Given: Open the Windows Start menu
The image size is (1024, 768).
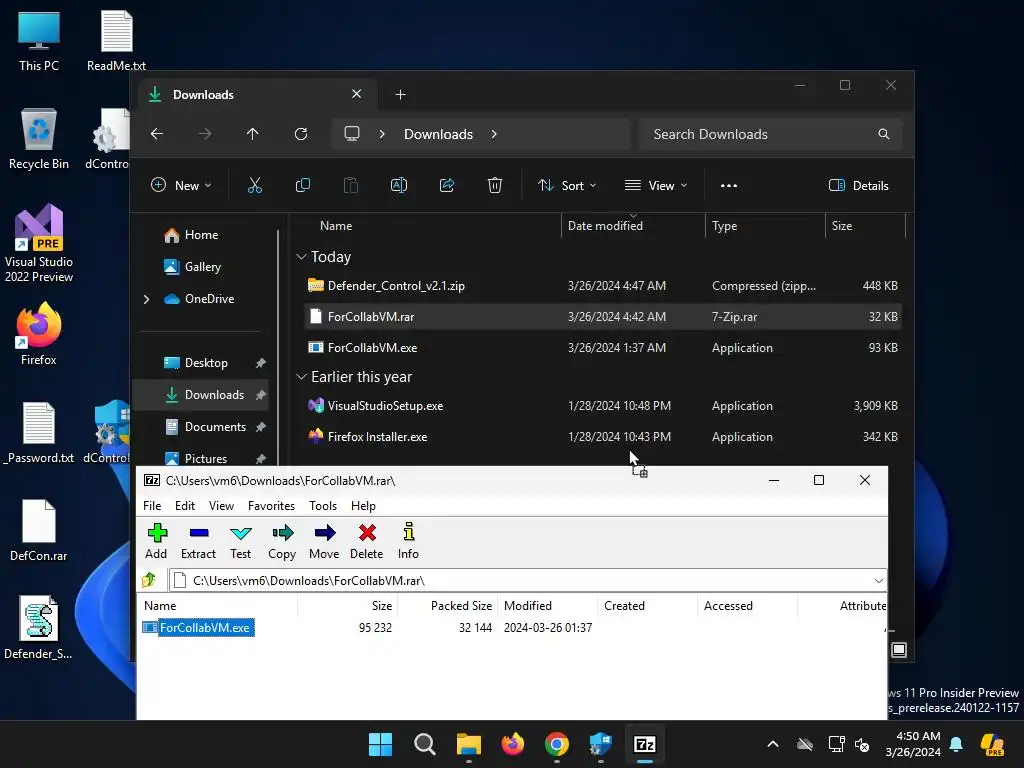Looking at the screenshot, I should [x=380, y=744].
